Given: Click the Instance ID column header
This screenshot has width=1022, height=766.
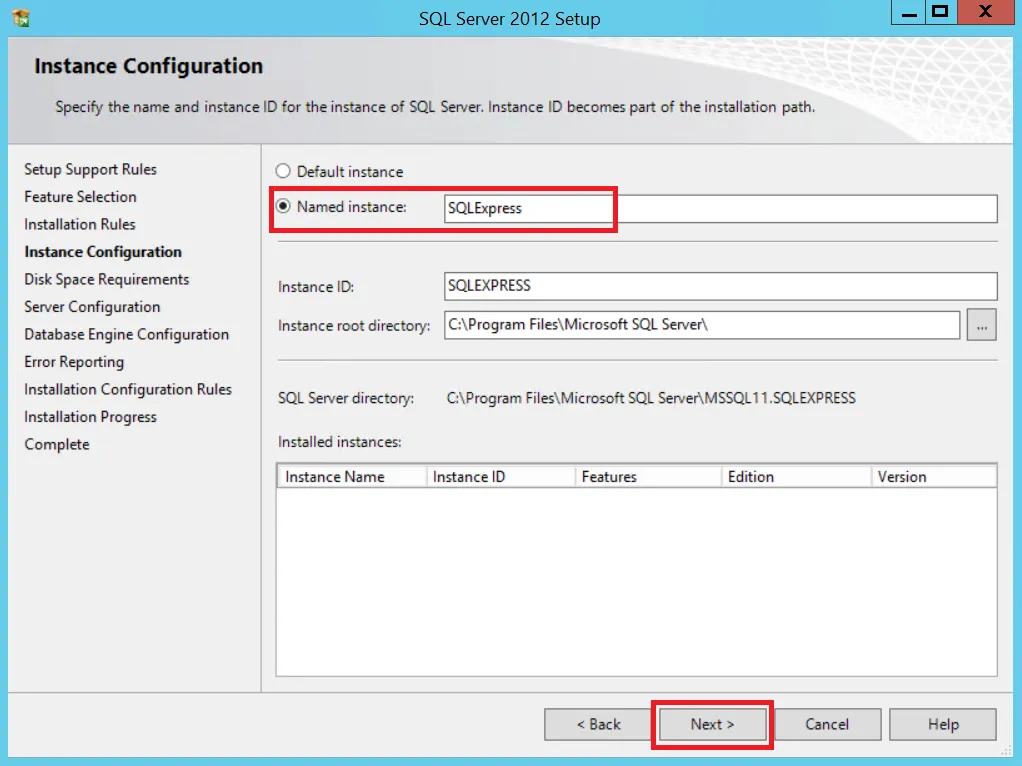Looking at the screenshot, I should 501,477.
